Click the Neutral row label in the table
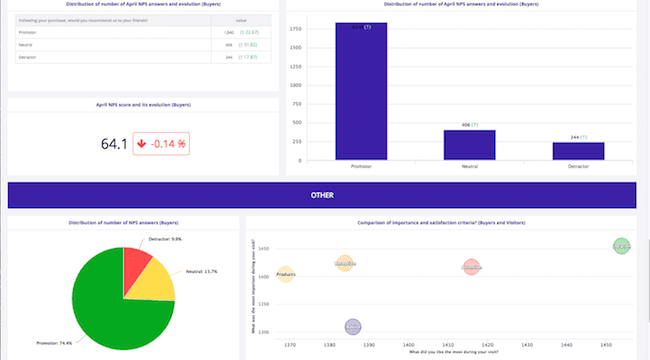The height and width of the screenshot is (360, 650). pos(25,45)
